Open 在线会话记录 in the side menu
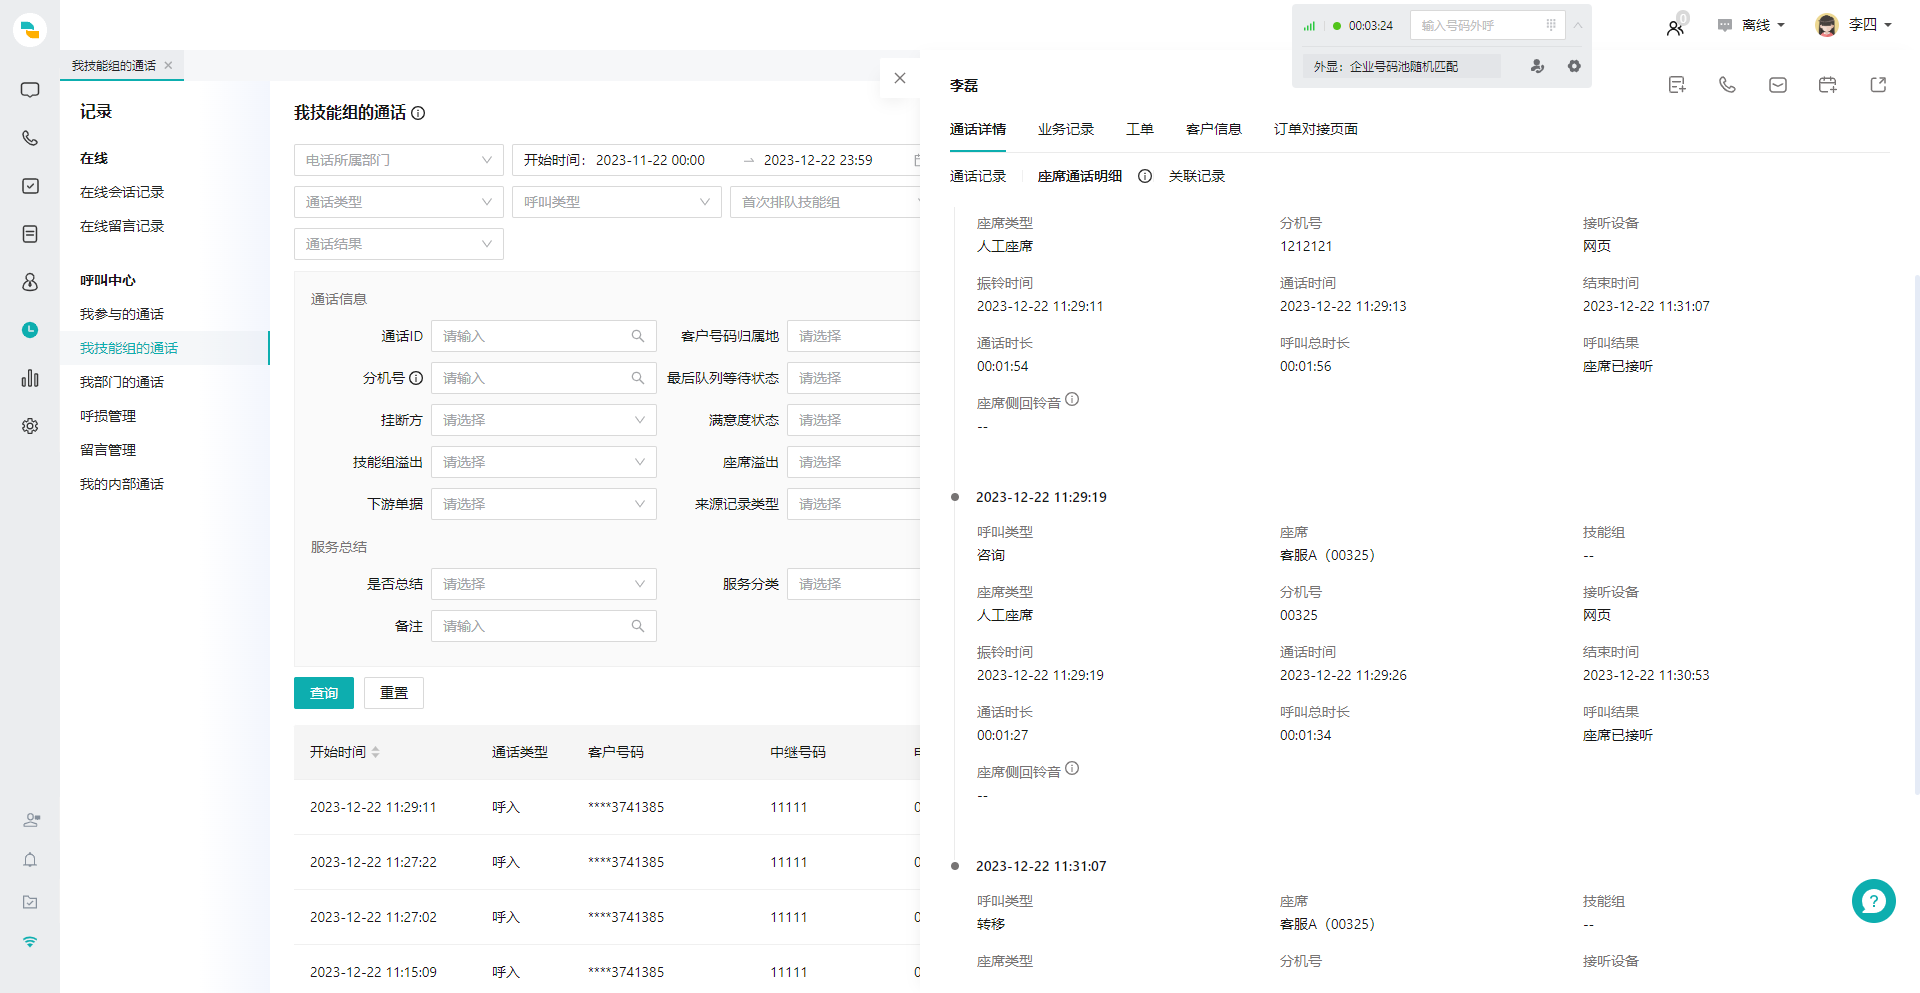1920x993 pixels. pyautogui.click(x=122, y=192)
